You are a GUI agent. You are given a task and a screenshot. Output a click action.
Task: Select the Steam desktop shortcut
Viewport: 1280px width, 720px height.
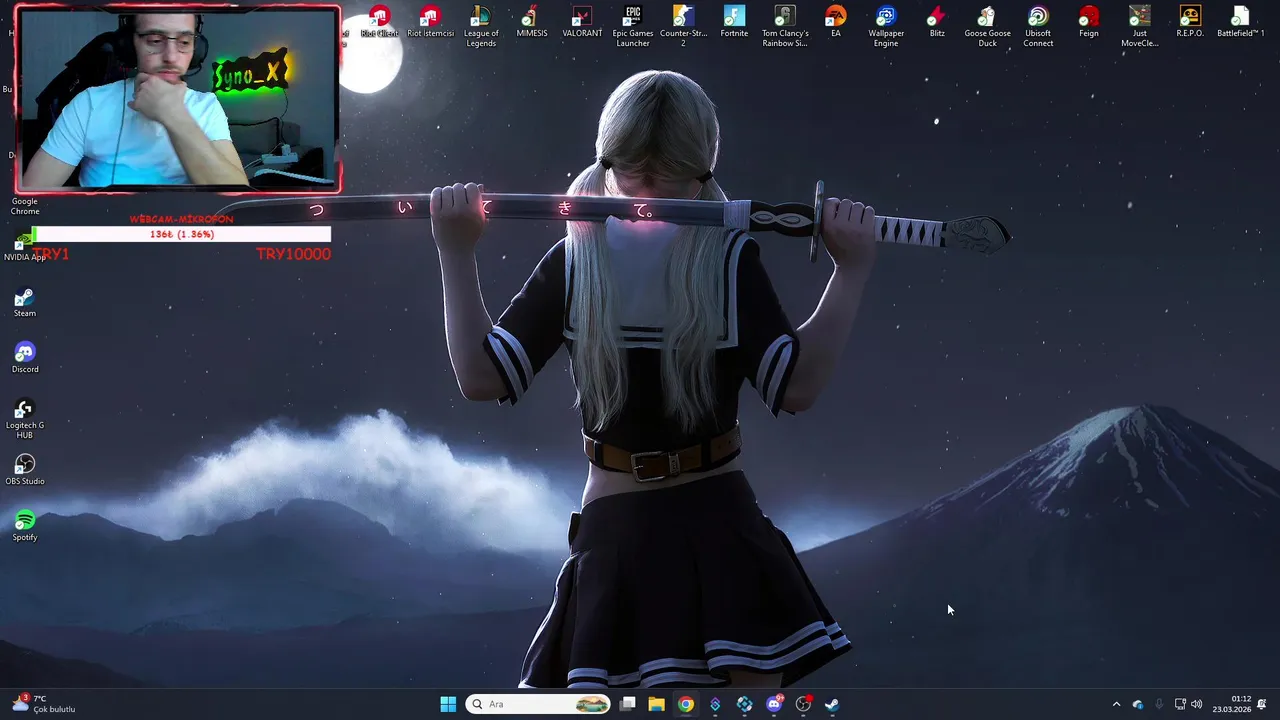[25, 302]
